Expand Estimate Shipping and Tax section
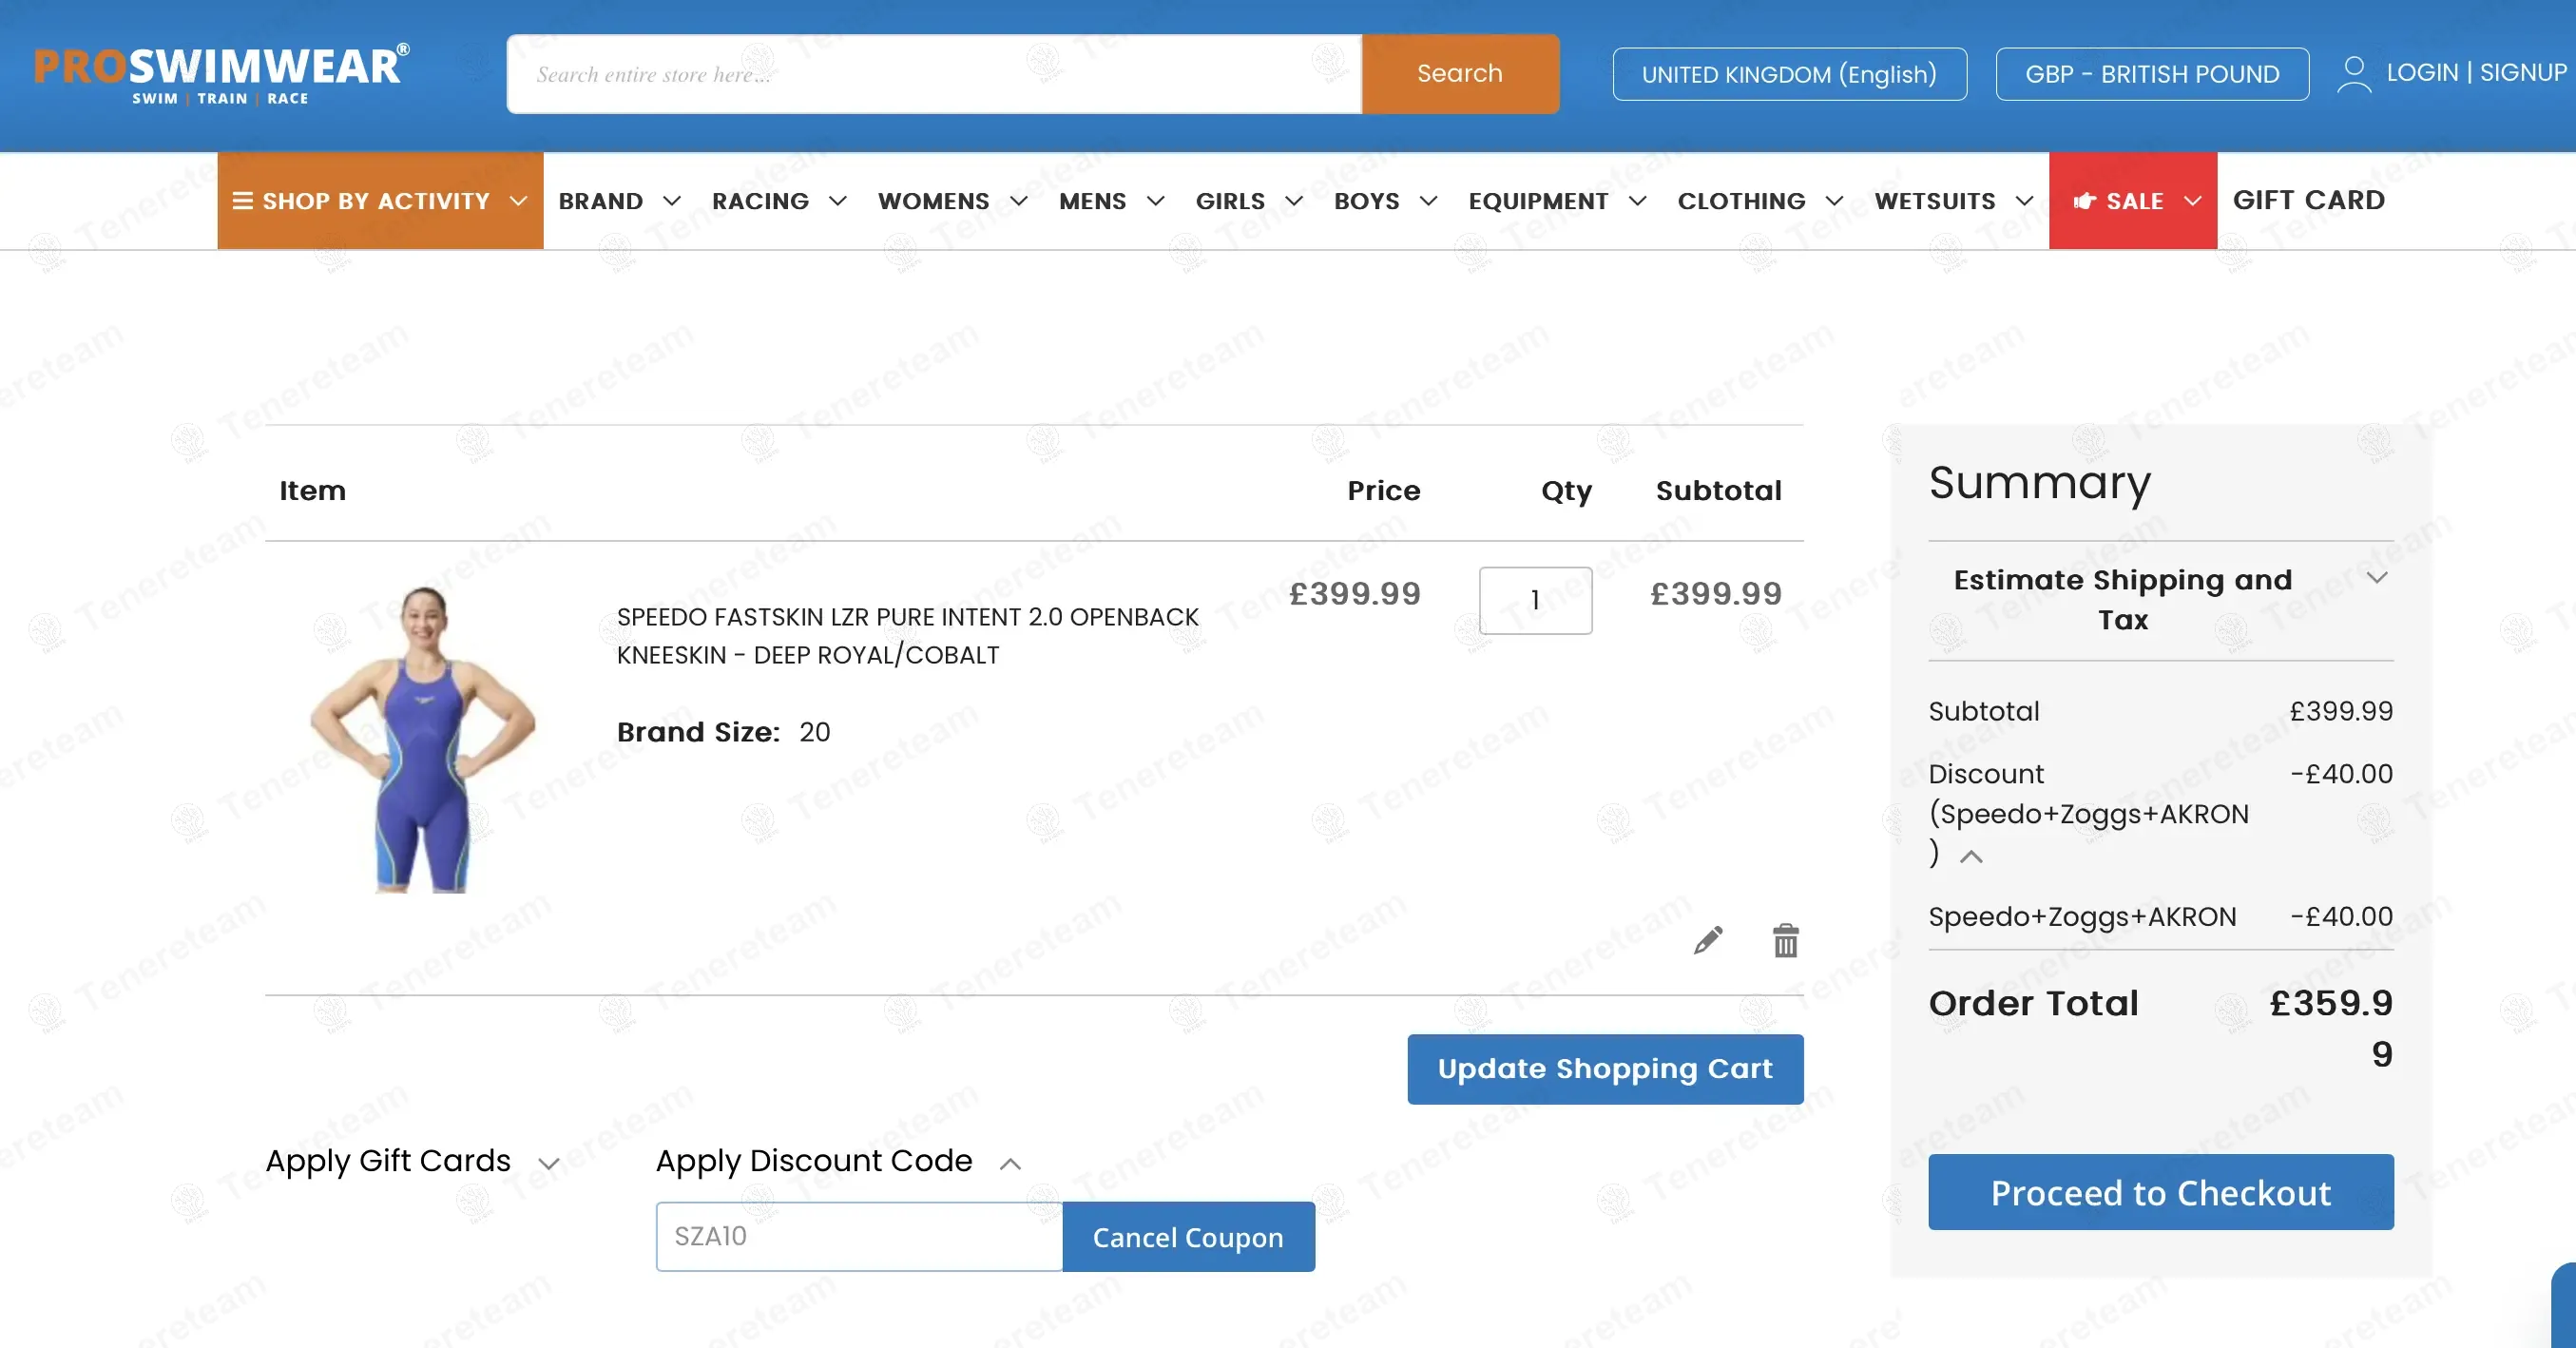This screenshot has height=1348, width=2576. click(2160, 600)
